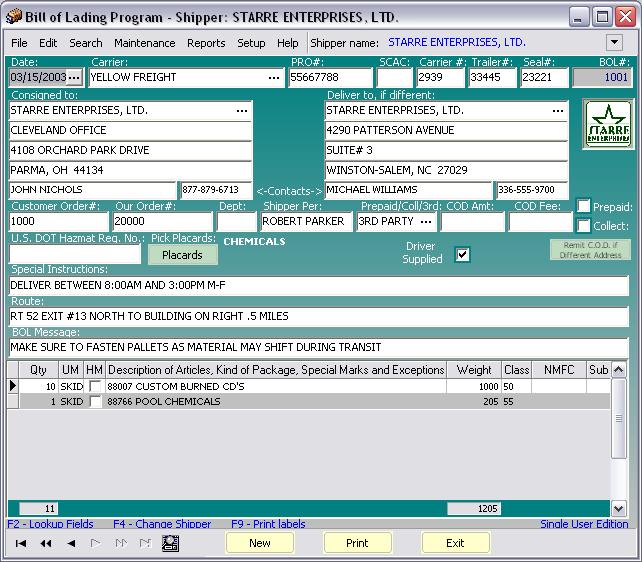Click the PRO# field containing 55667788
Screen dimensions: 642x562
pos(330,77)
